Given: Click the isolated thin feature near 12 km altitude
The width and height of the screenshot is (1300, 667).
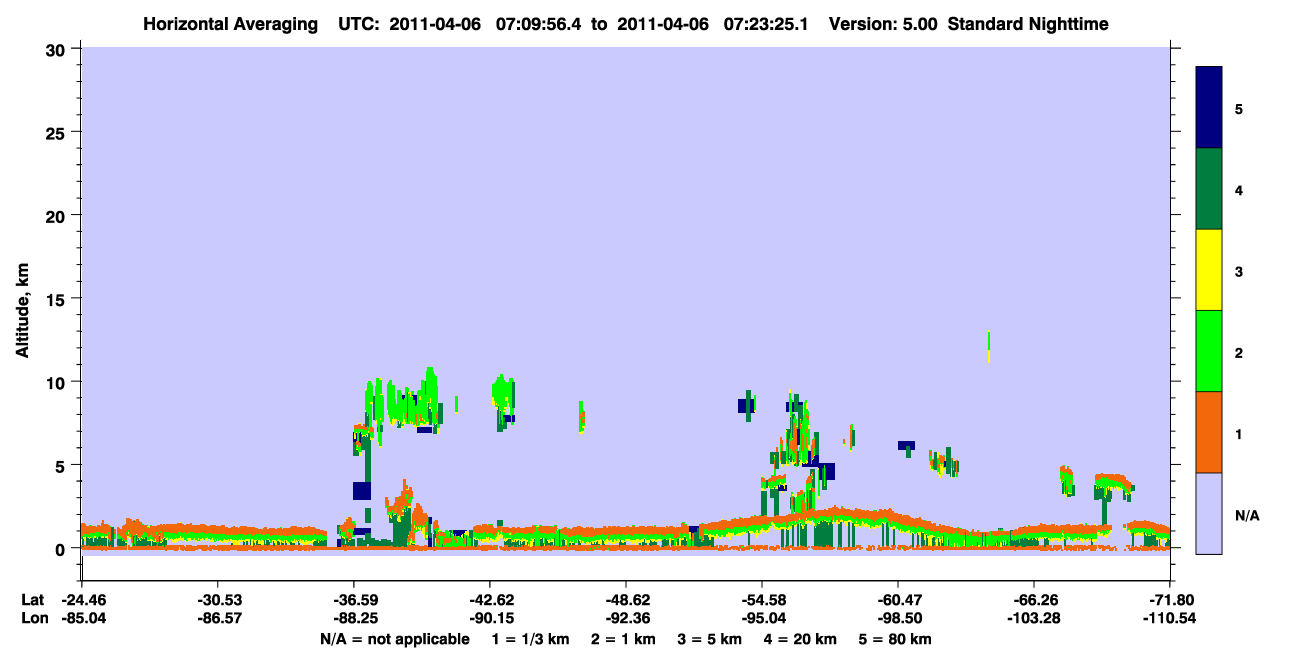Looking at the screenshot, I should pyautogui.click(x=989, y=347).
